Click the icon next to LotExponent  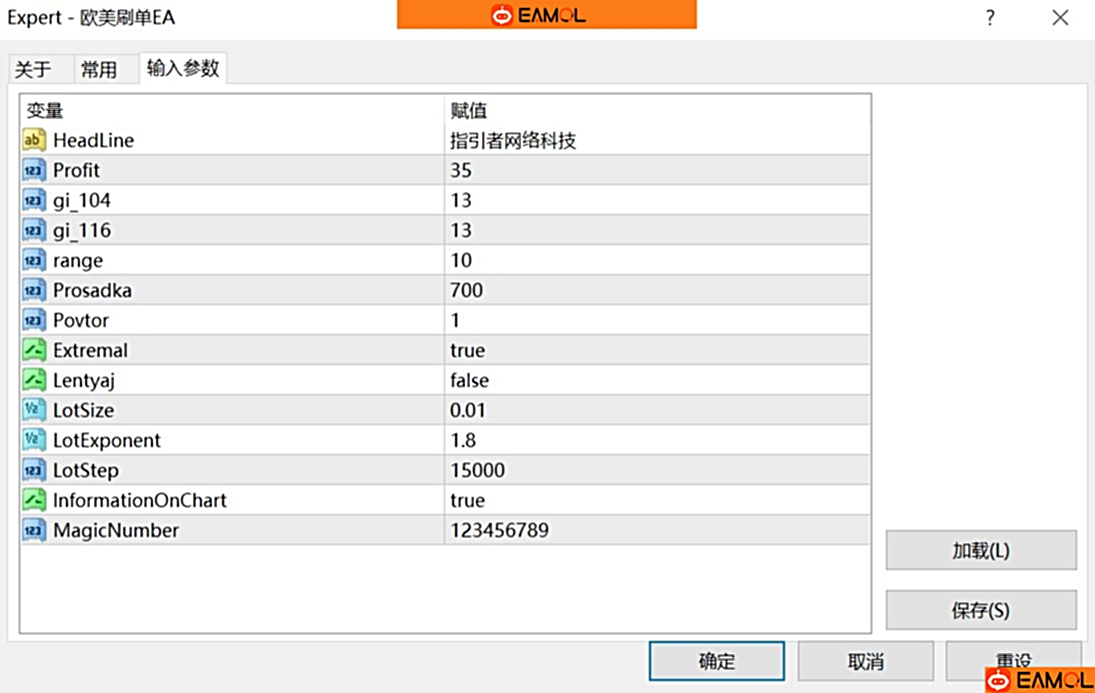tap(34, 441)
